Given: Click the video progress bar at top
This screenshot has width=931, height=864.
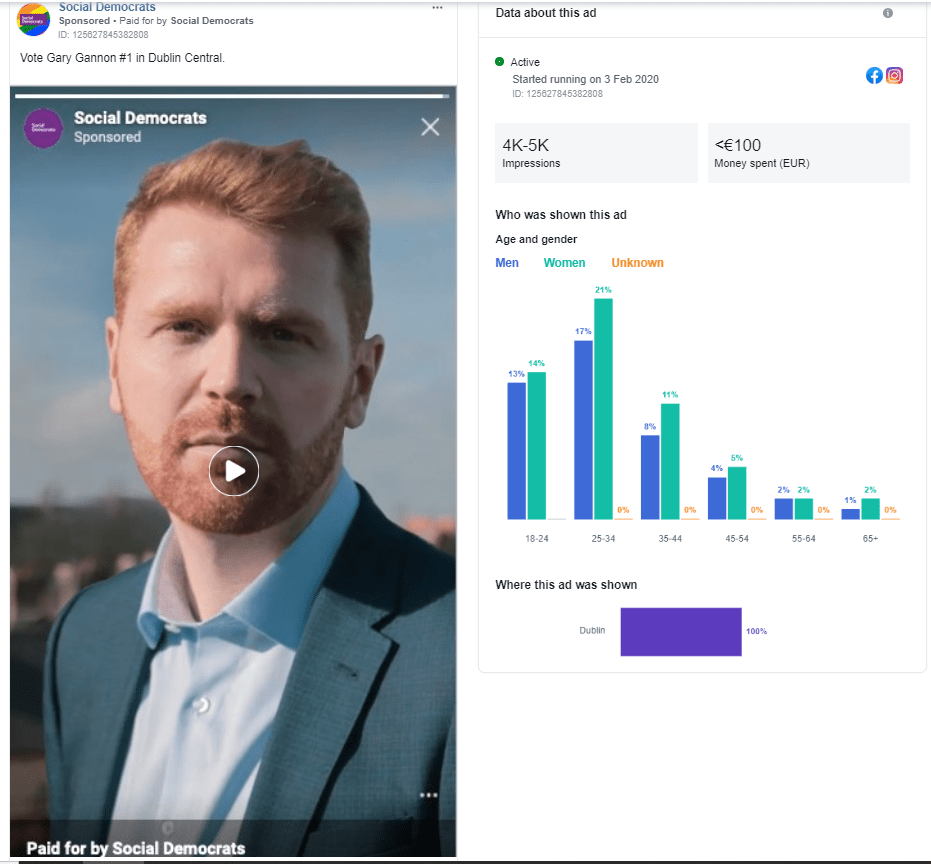Looking at the screenshot, I should (x=232, y=96).
